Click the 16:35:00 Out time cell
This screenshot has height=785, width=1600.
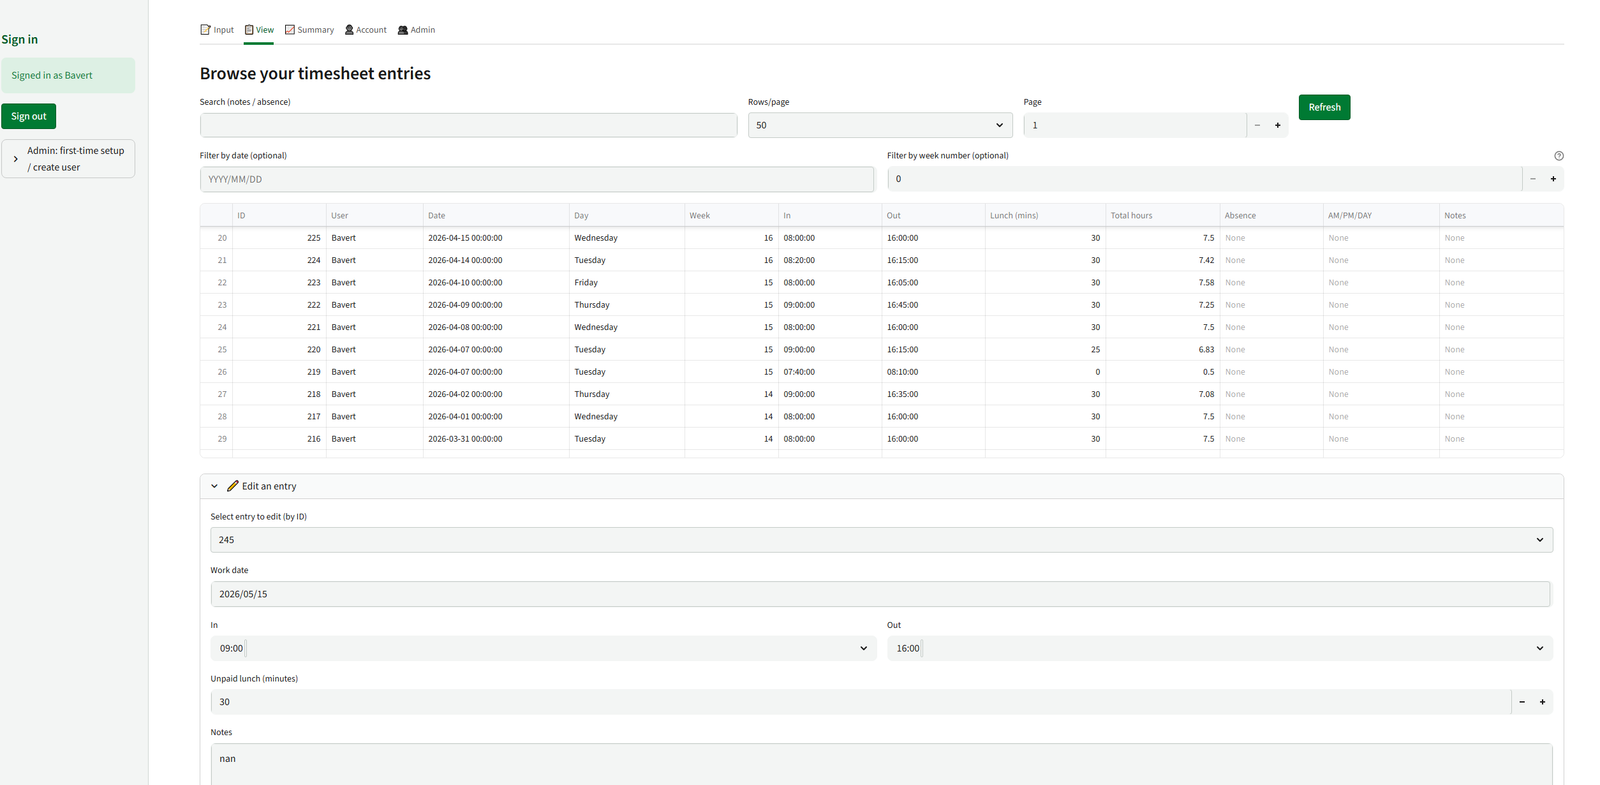tap(933, 394)
